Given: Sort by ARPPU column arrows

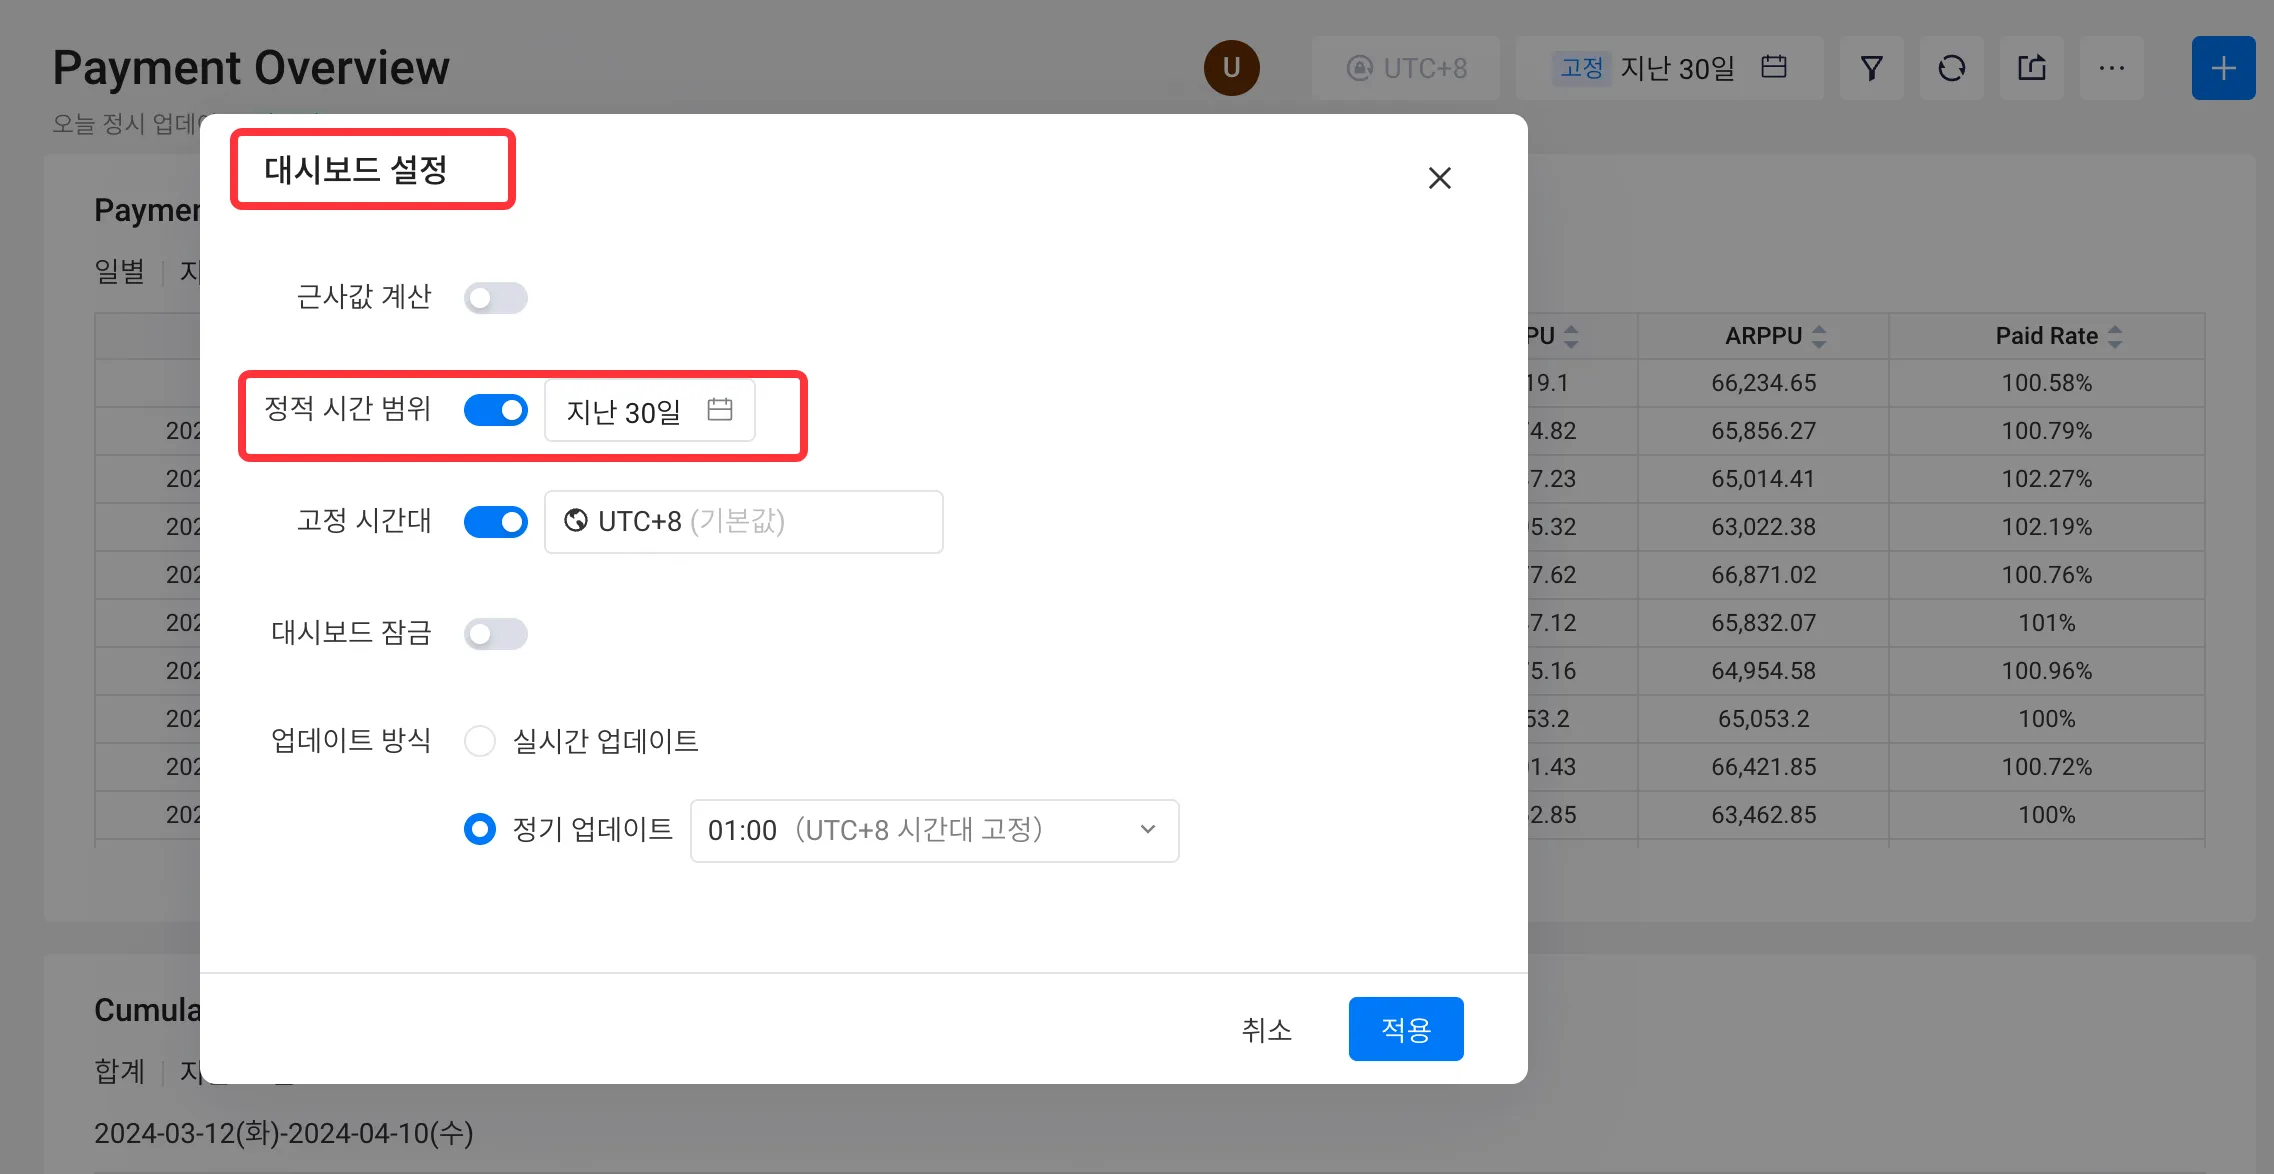Looking at the screenshot, I should 1818,336.
